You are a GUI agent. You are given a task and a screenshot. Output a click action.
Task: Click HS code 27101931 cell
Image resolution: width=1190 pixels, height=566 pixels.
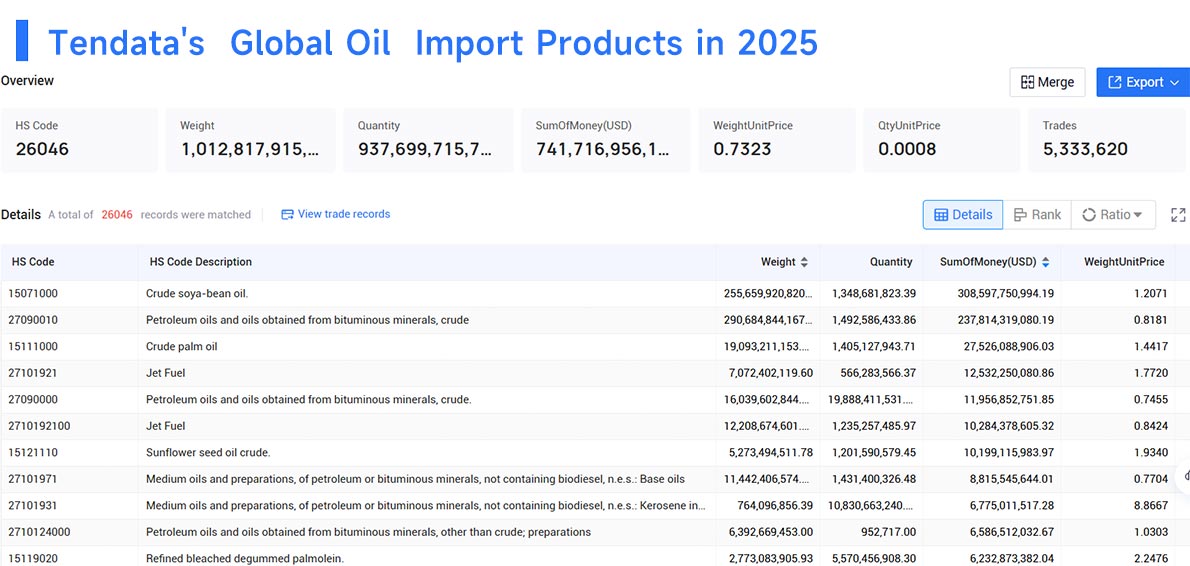[33, 505]
